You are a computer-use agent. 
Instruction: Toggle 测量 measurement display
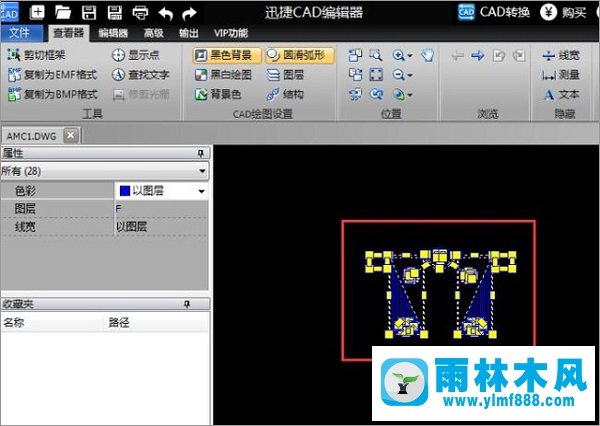pos(561,75)
